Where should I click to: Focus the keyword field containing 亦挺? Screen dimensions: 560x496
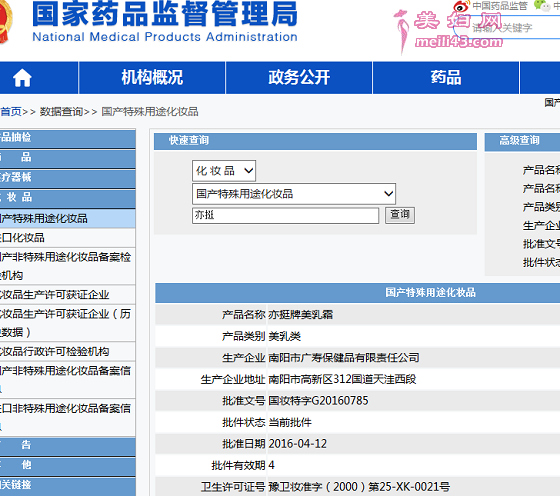tap(285, 216)
